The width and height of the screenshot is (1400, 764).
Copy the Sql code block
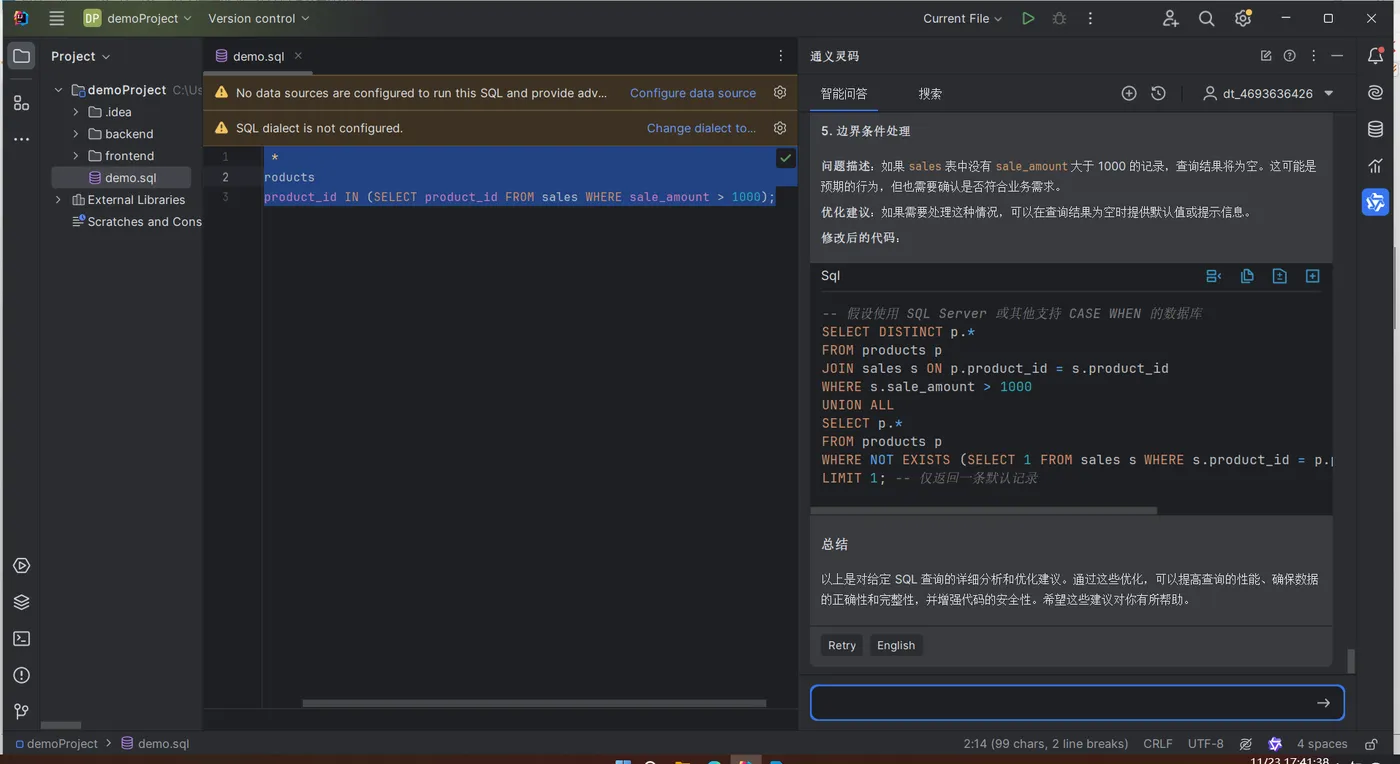tap(1247, 276)
